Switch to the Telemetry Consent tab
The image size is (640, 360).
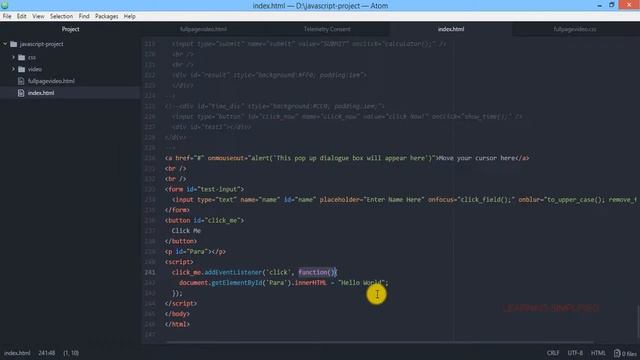pos(327,29)
